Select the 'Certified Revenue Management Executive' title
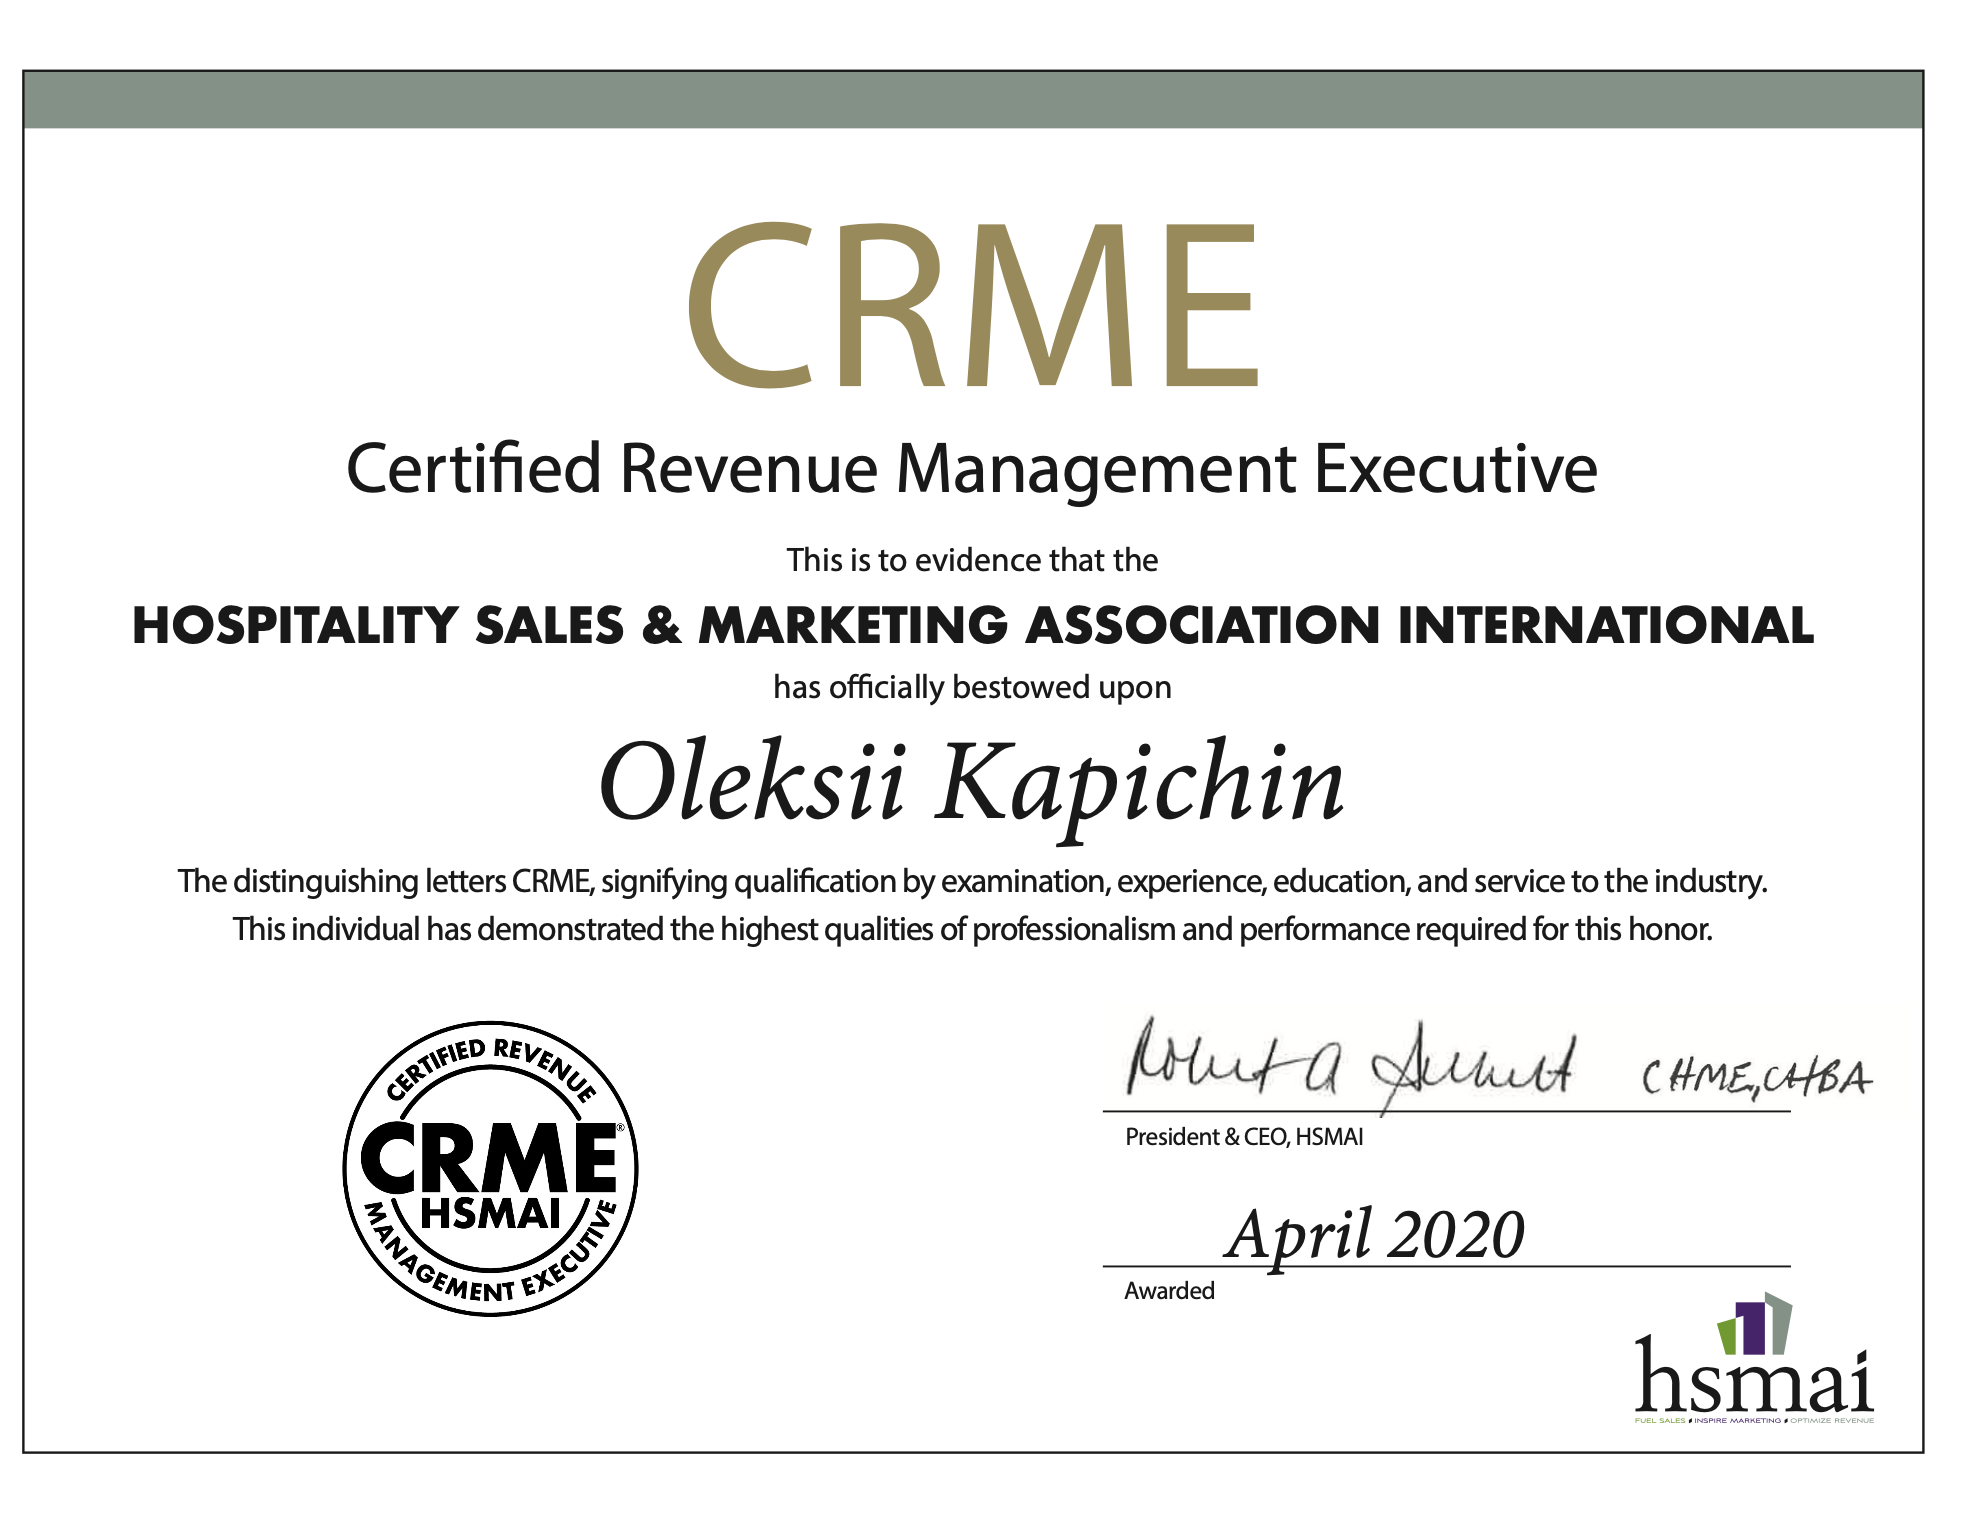This screenshot has width=1972, height=1526. (x=972, y=469)
